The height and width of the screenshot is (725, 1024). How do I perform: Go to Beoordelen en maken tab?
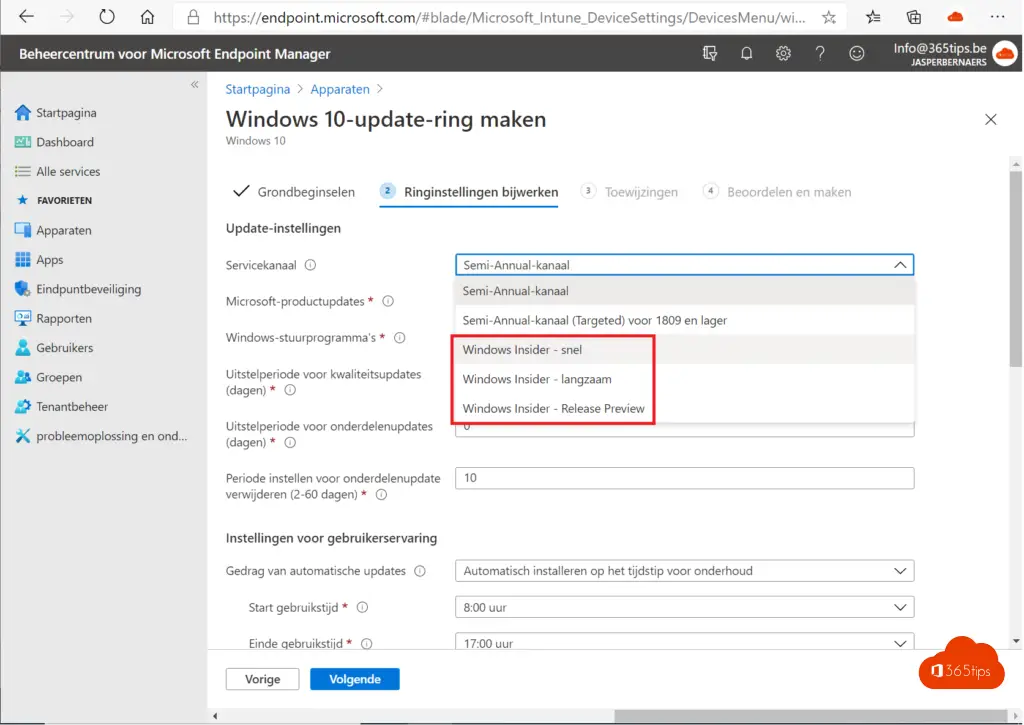point(776,192)
